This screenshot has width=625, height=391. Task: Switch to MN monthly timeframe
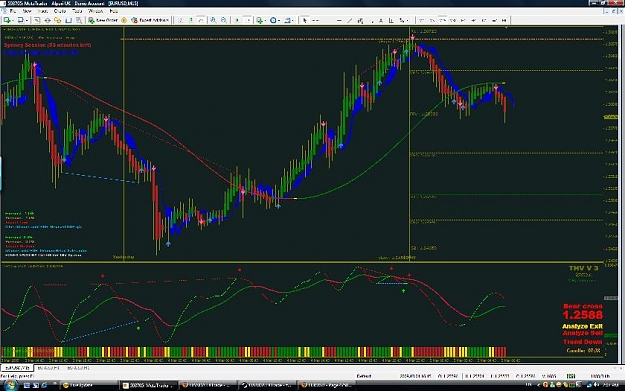[x=504, y=20]
